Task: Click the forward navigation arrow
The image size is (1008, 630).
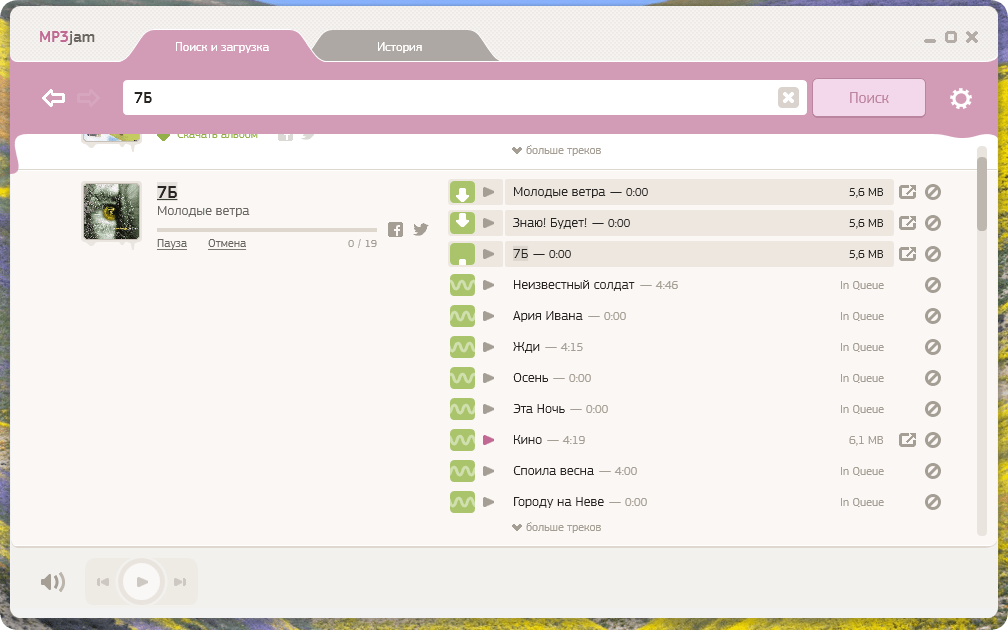Action: 88,98
